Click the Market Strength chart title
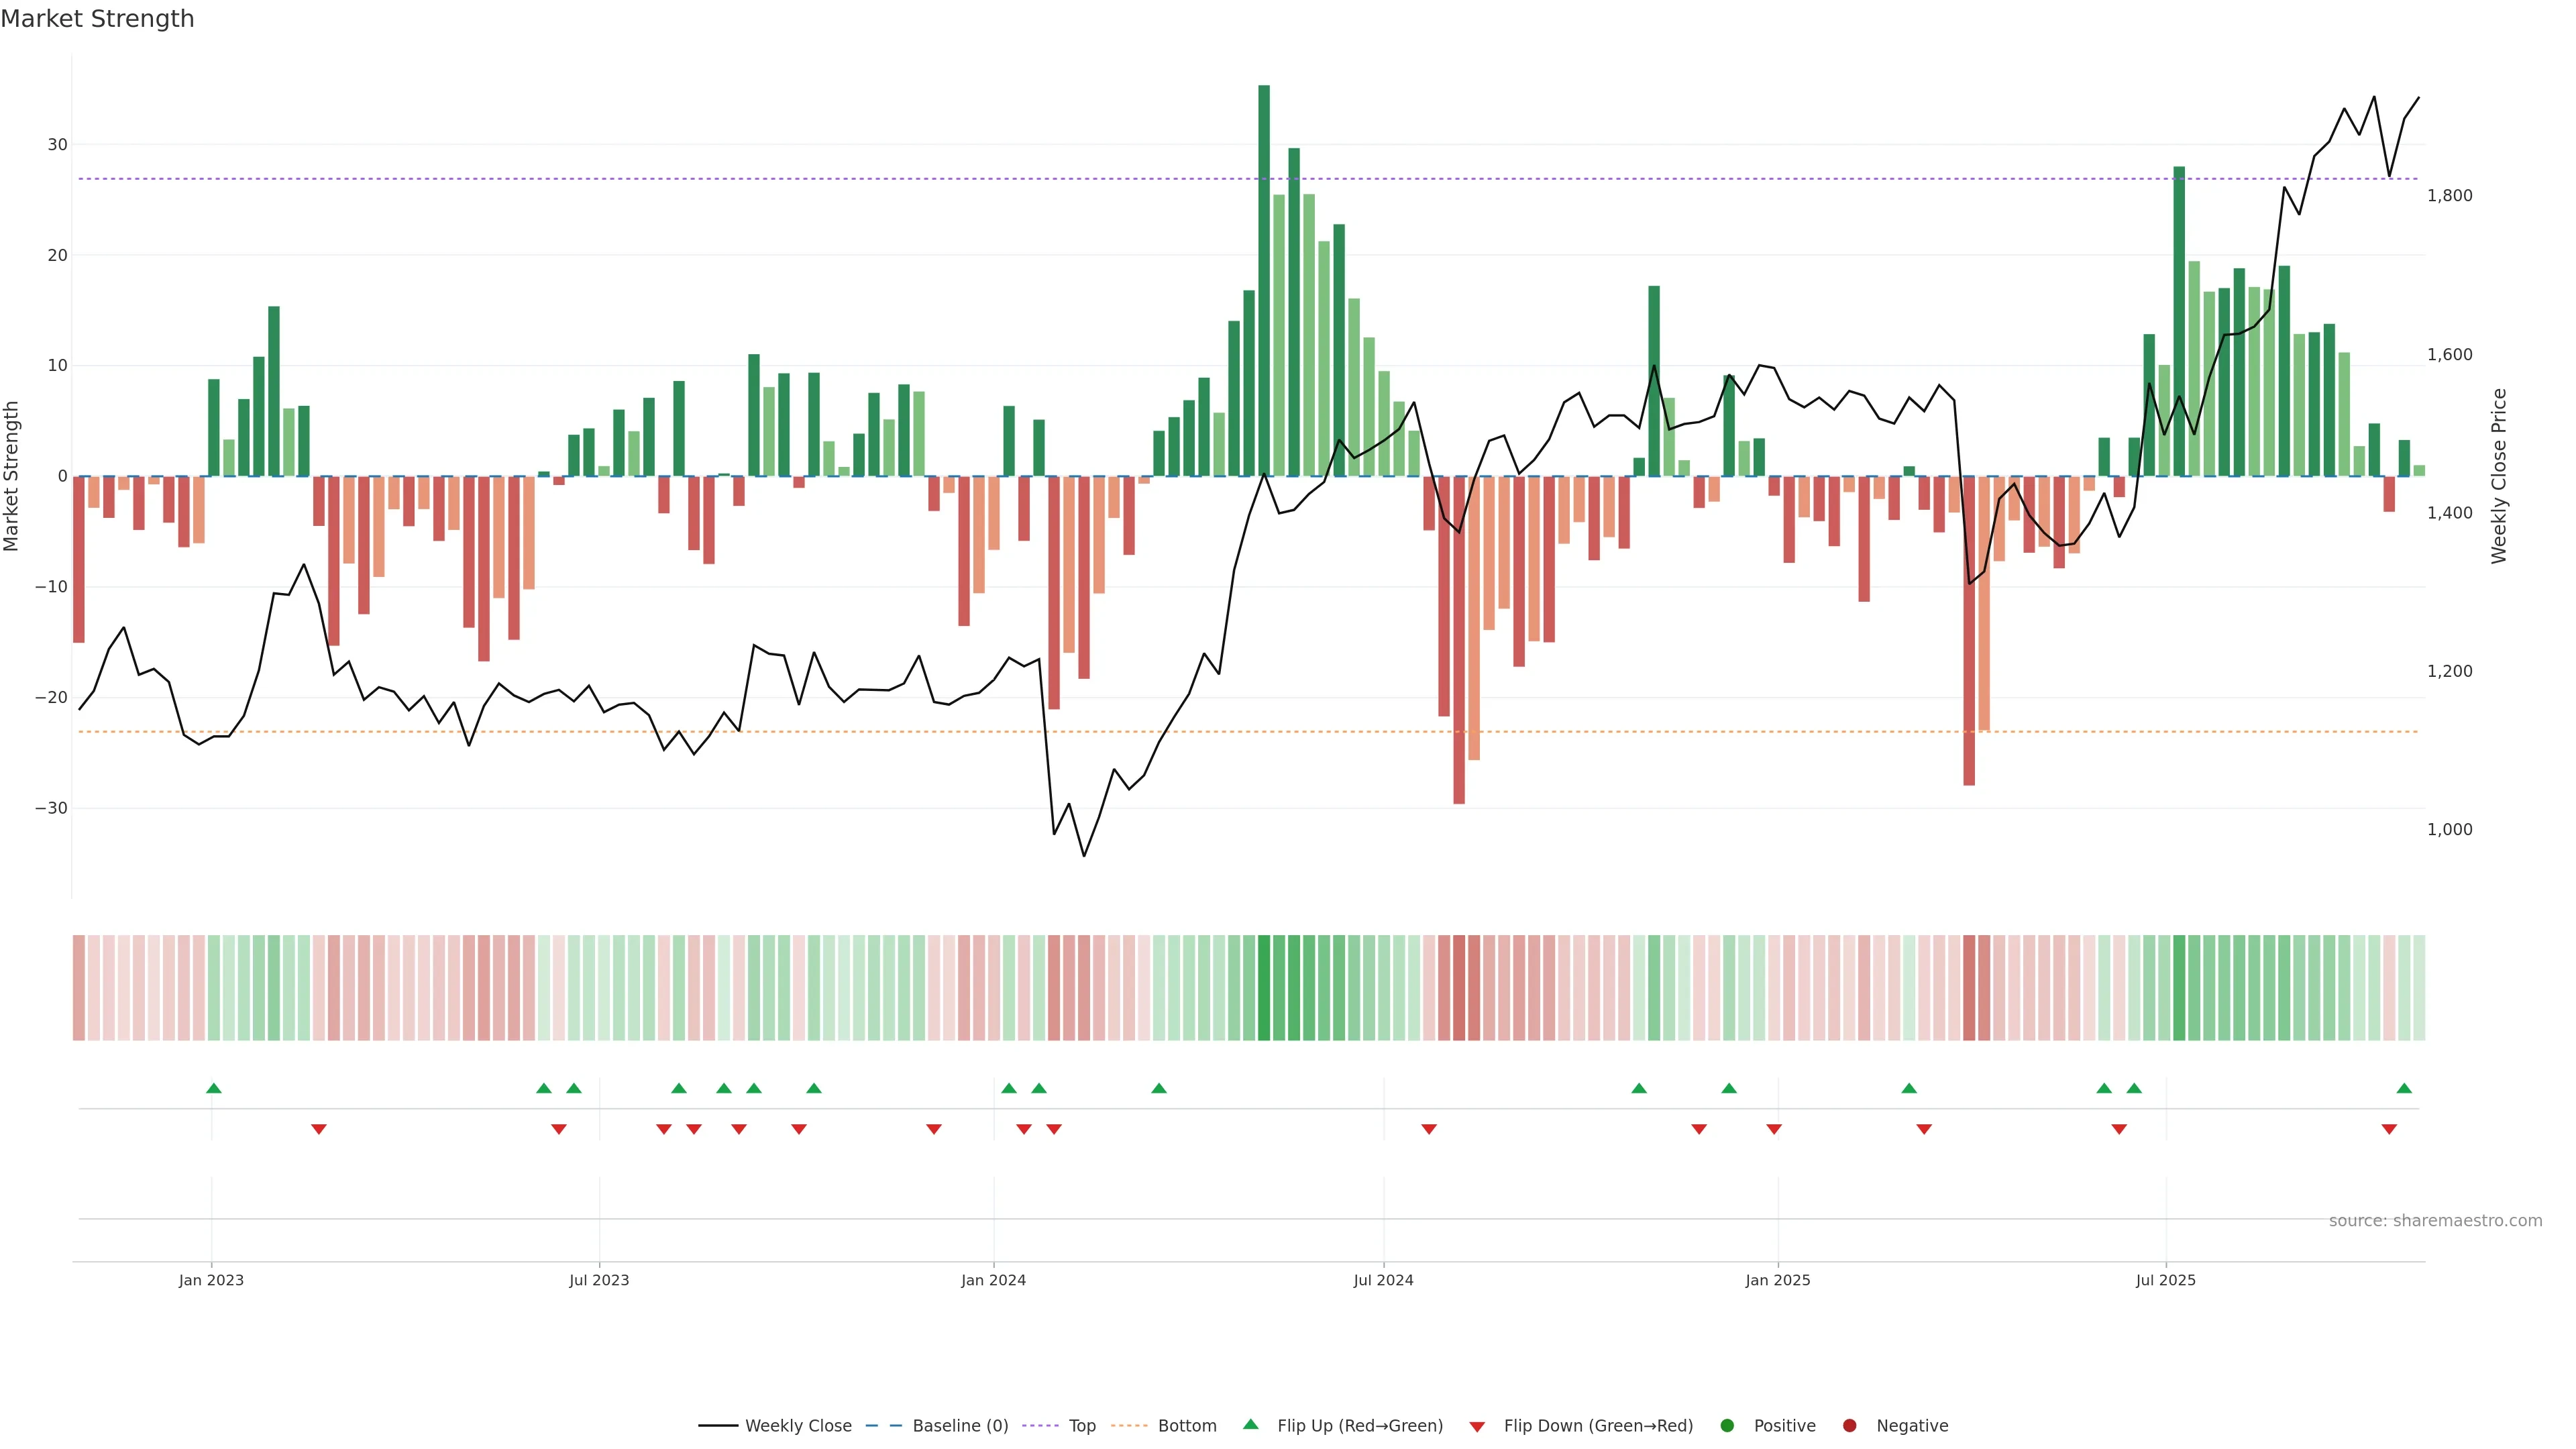 [x=97, y=19]
